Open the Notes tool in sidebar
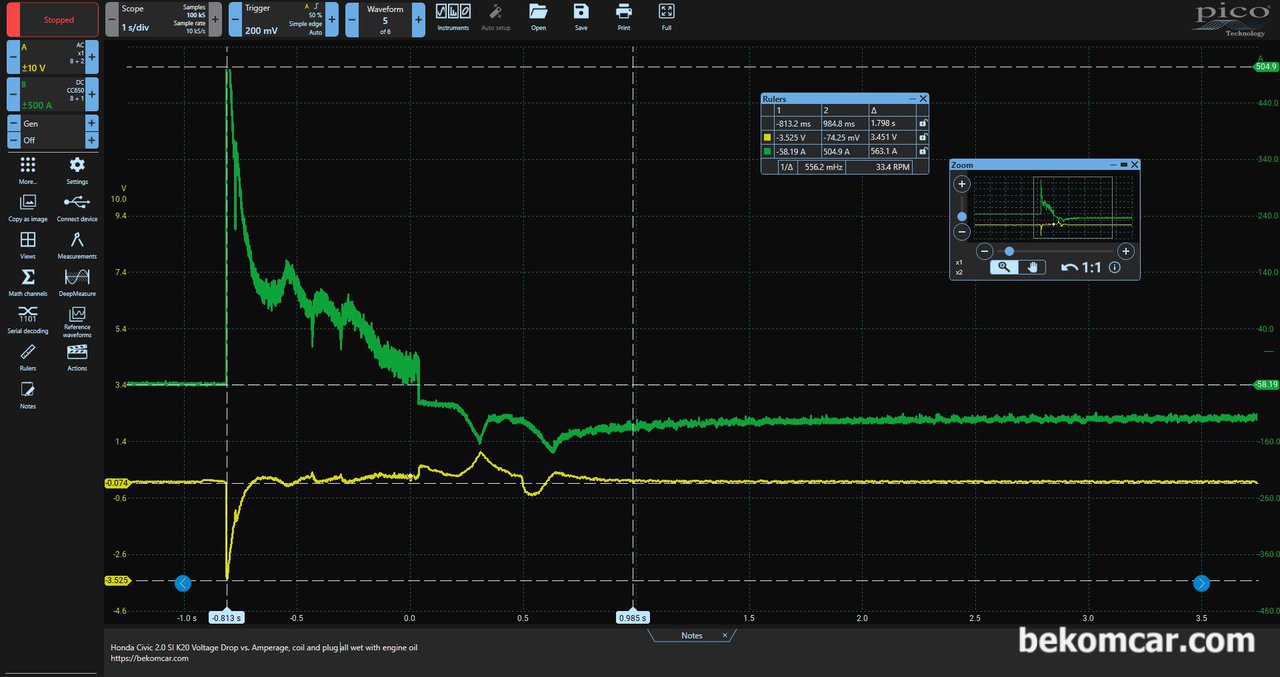The image size is (1280, 677). point(28,394)
